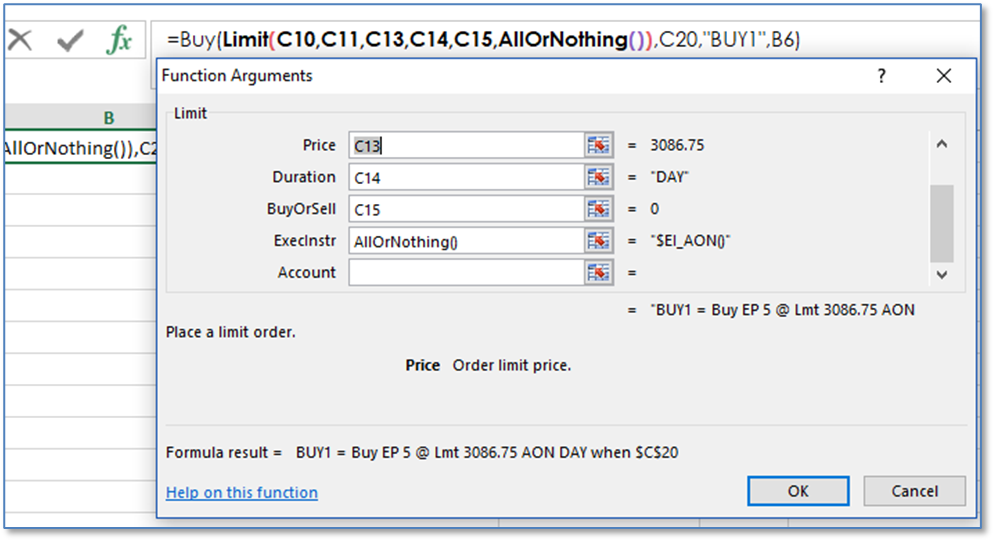Click BuyOrSell field range selector icon
The height and width of the screenshot is (541, 995).
tap(598, 209)
